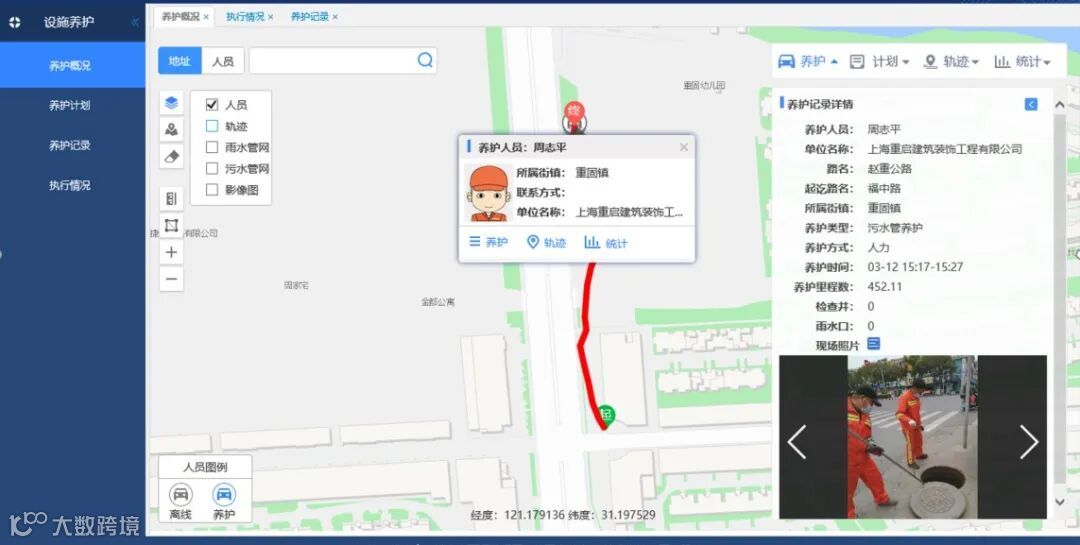Open 执行情况 in sidebar menu
This screenshot has width=1080, height=545.
(72, 185)
